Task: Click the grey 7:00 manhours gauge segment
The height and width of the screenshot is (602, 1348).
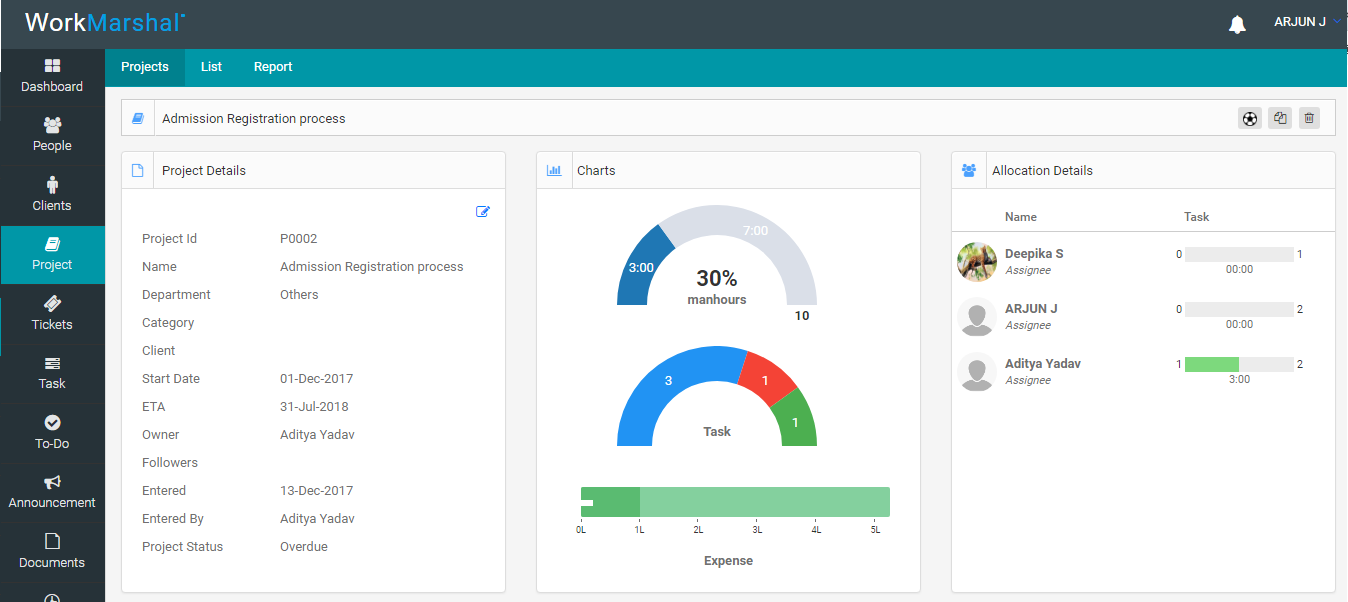Action: coord(756,231)
